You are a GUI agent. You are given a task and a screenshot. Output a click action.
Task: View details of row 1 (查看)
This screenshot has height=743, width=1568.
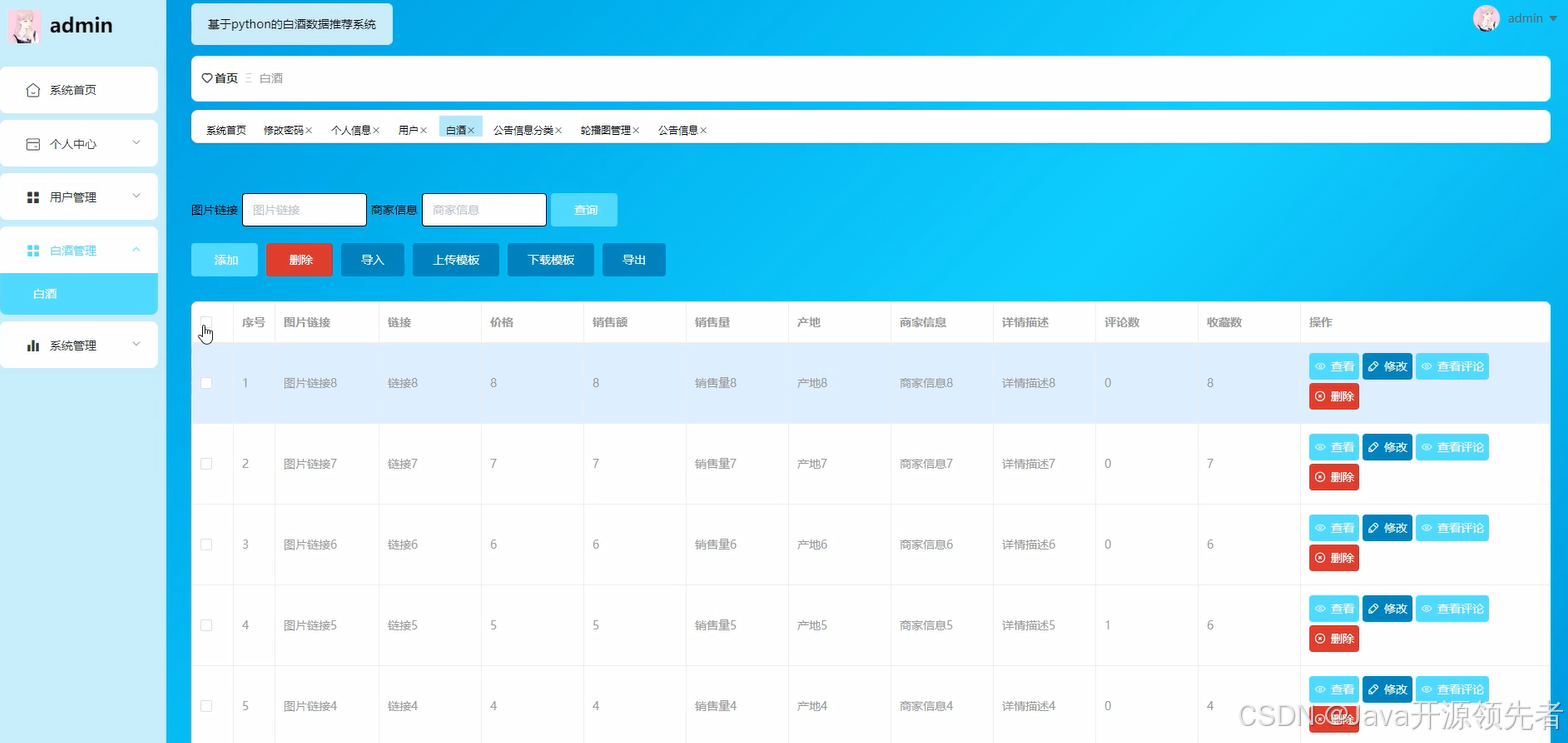click(x=1334, y=367)
